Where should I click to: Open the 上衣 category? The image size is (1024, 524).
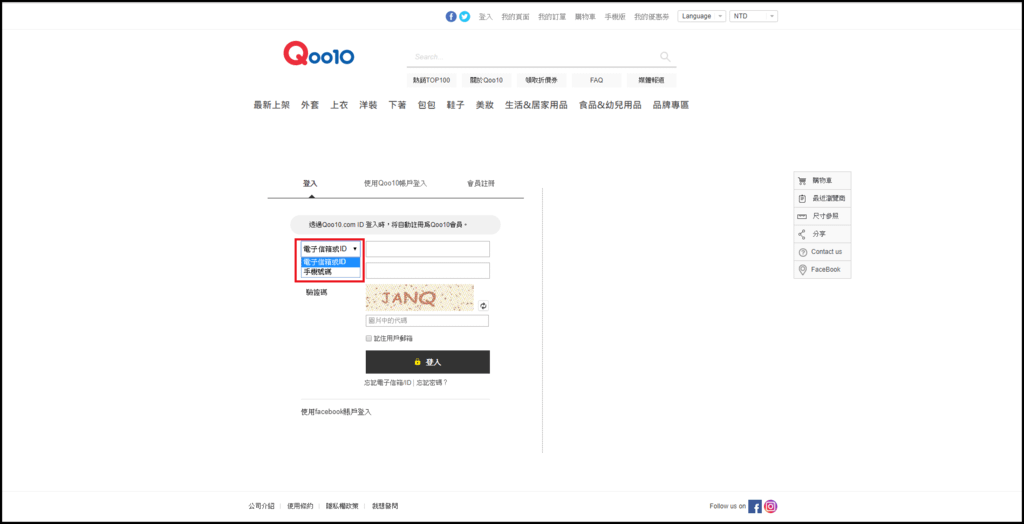tap(339, 105)
